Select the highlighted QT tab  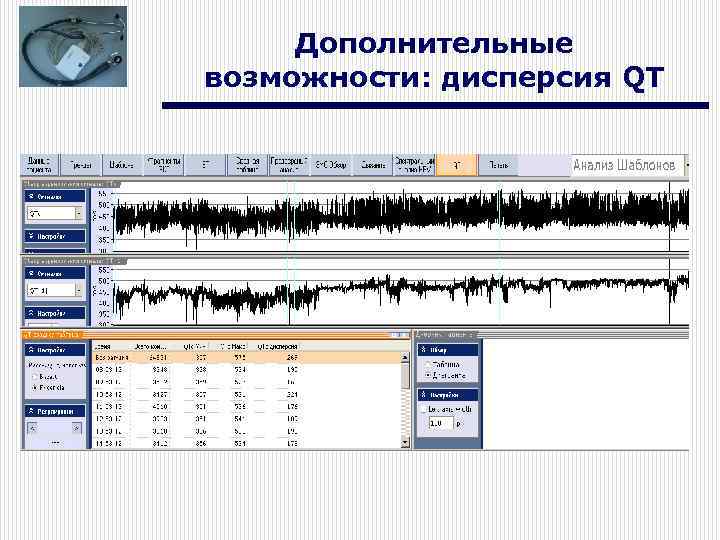(456, 165)
